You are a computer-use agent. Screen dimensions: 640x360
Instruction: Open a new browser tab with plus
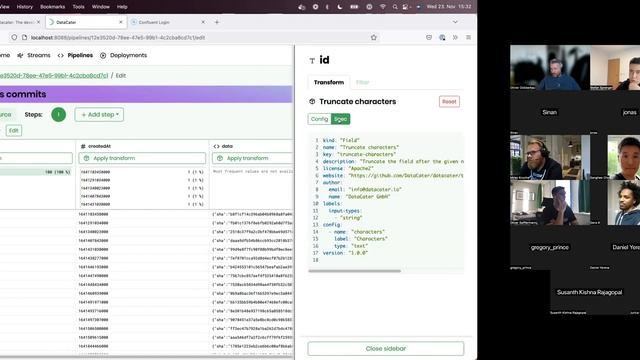pyautogui.click(x=217, y=22)
